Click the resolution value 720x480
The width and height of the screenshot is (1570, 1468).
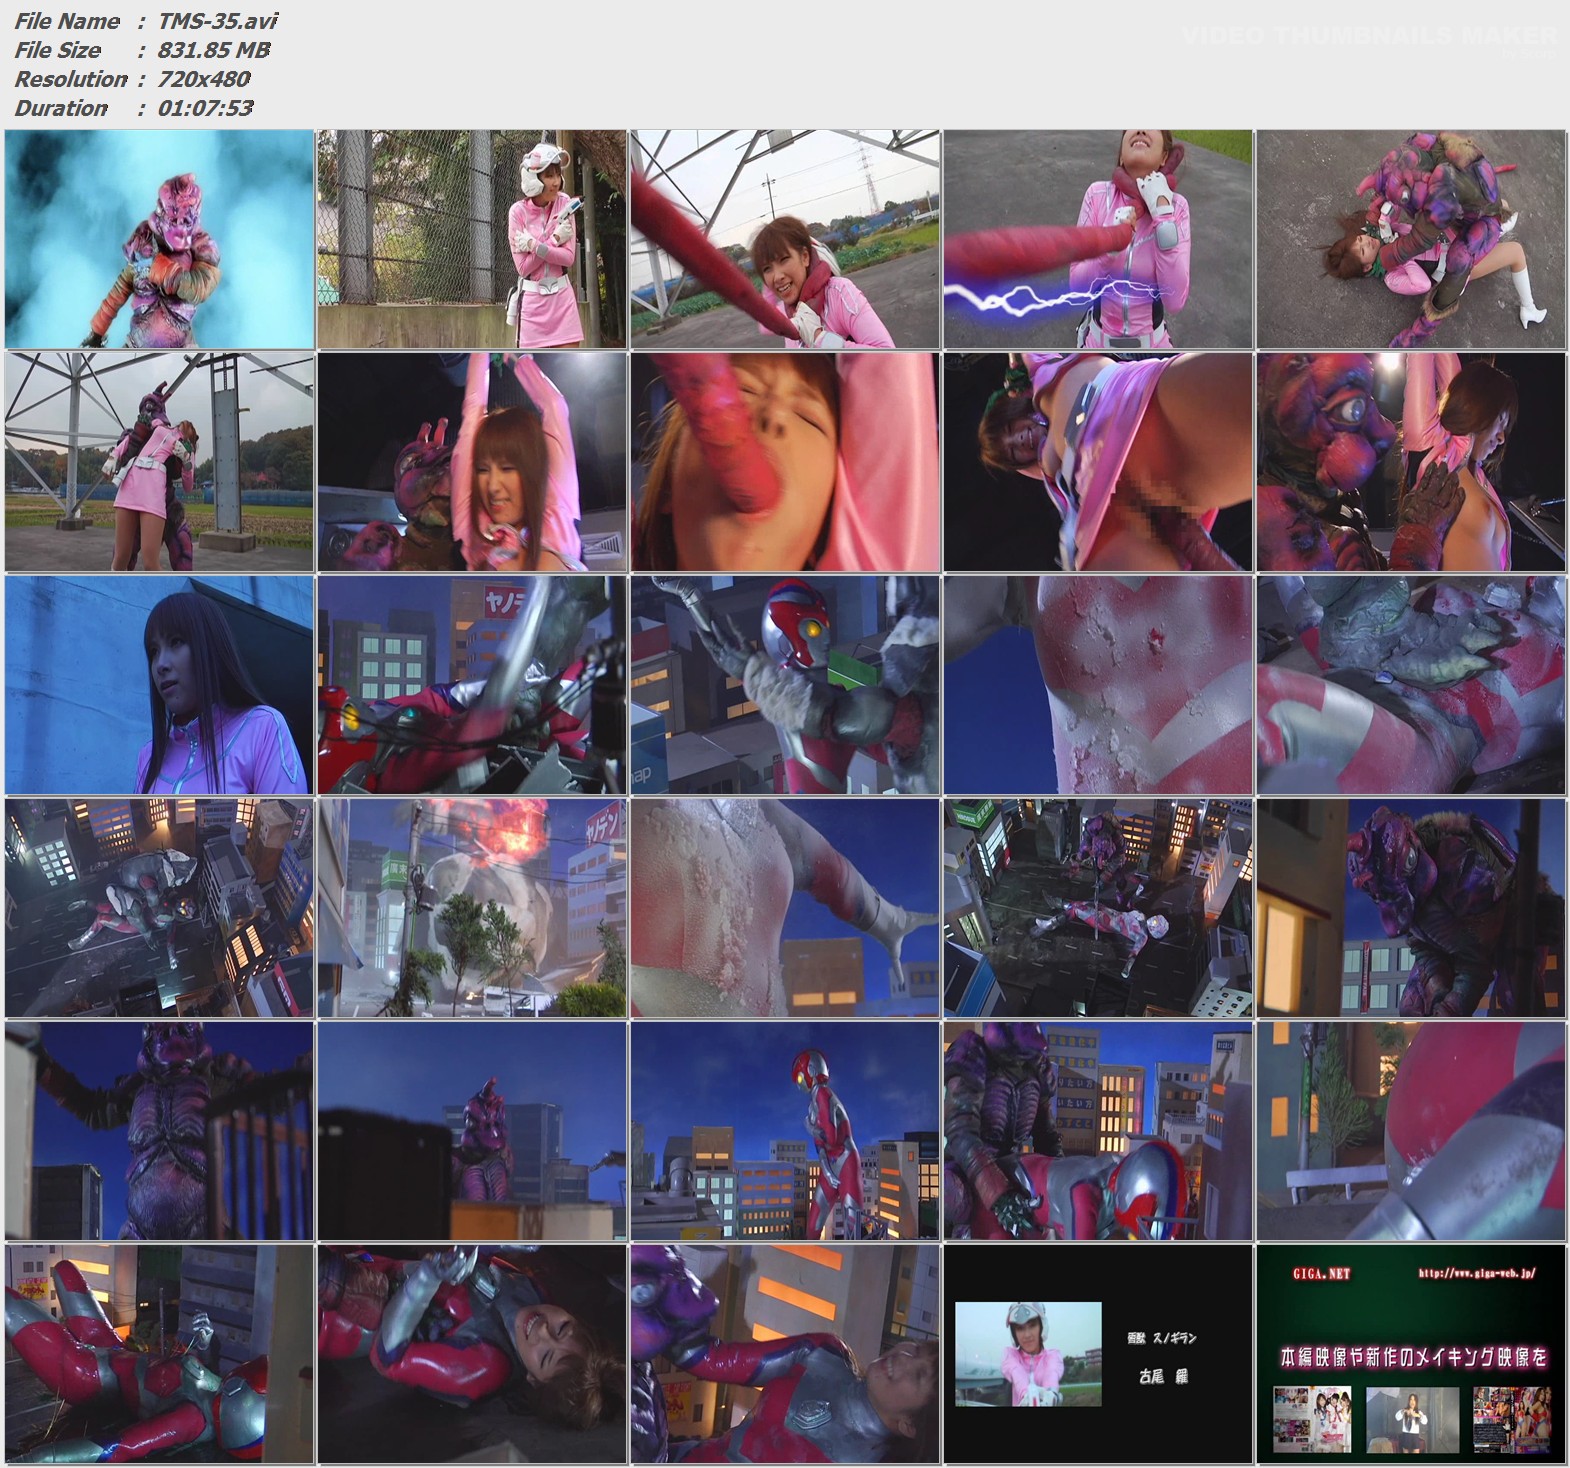[204, 79]
